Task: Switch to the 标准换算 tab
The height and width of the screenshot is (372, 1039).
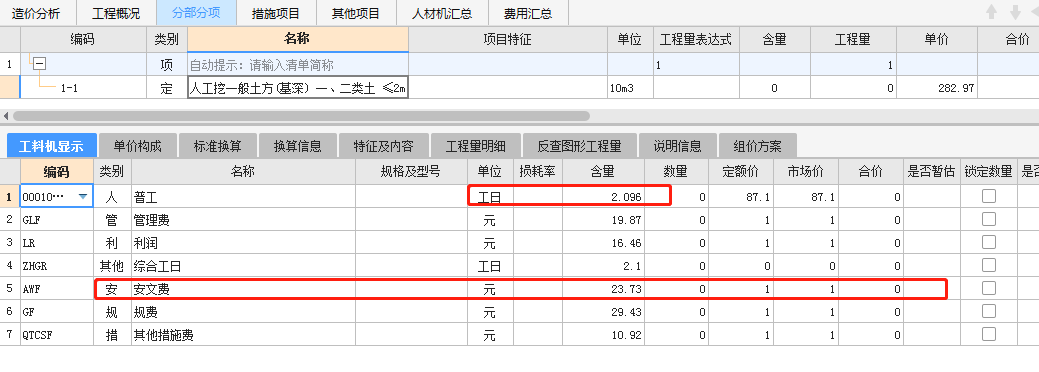Action: pyautogui.click(x=217, y=146)
